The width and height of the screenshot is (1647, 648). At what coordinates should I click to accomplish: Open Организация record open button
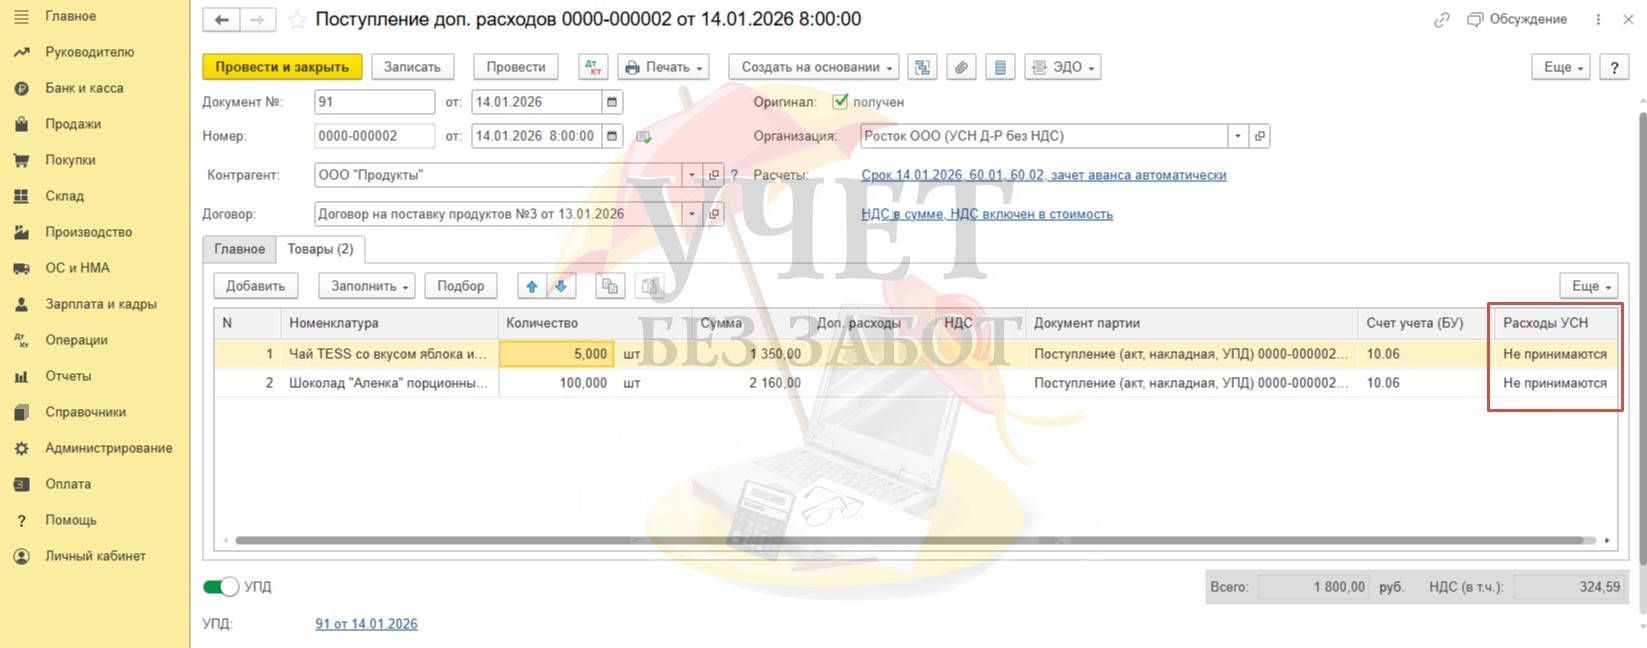[1260, 136]
